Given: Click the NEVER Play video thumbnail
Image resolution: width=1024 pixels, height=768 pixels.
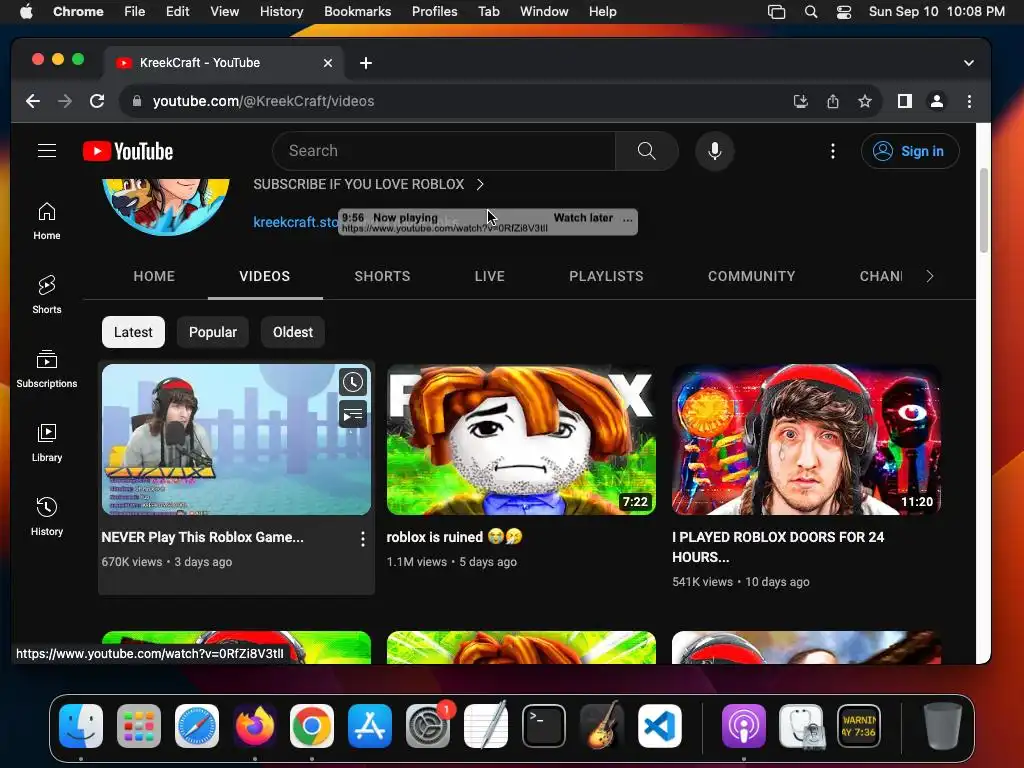Looking at the screenshot, I should (236, 440).
